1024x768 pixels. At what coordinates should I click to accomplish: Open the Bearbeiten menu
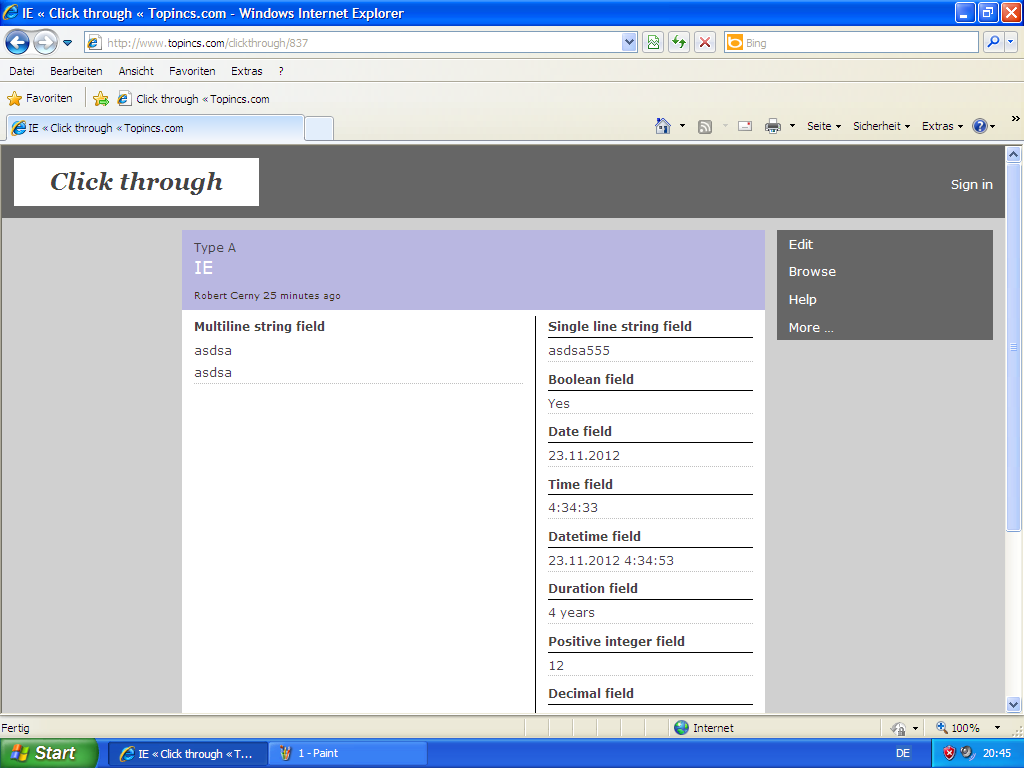click(76, 71)
